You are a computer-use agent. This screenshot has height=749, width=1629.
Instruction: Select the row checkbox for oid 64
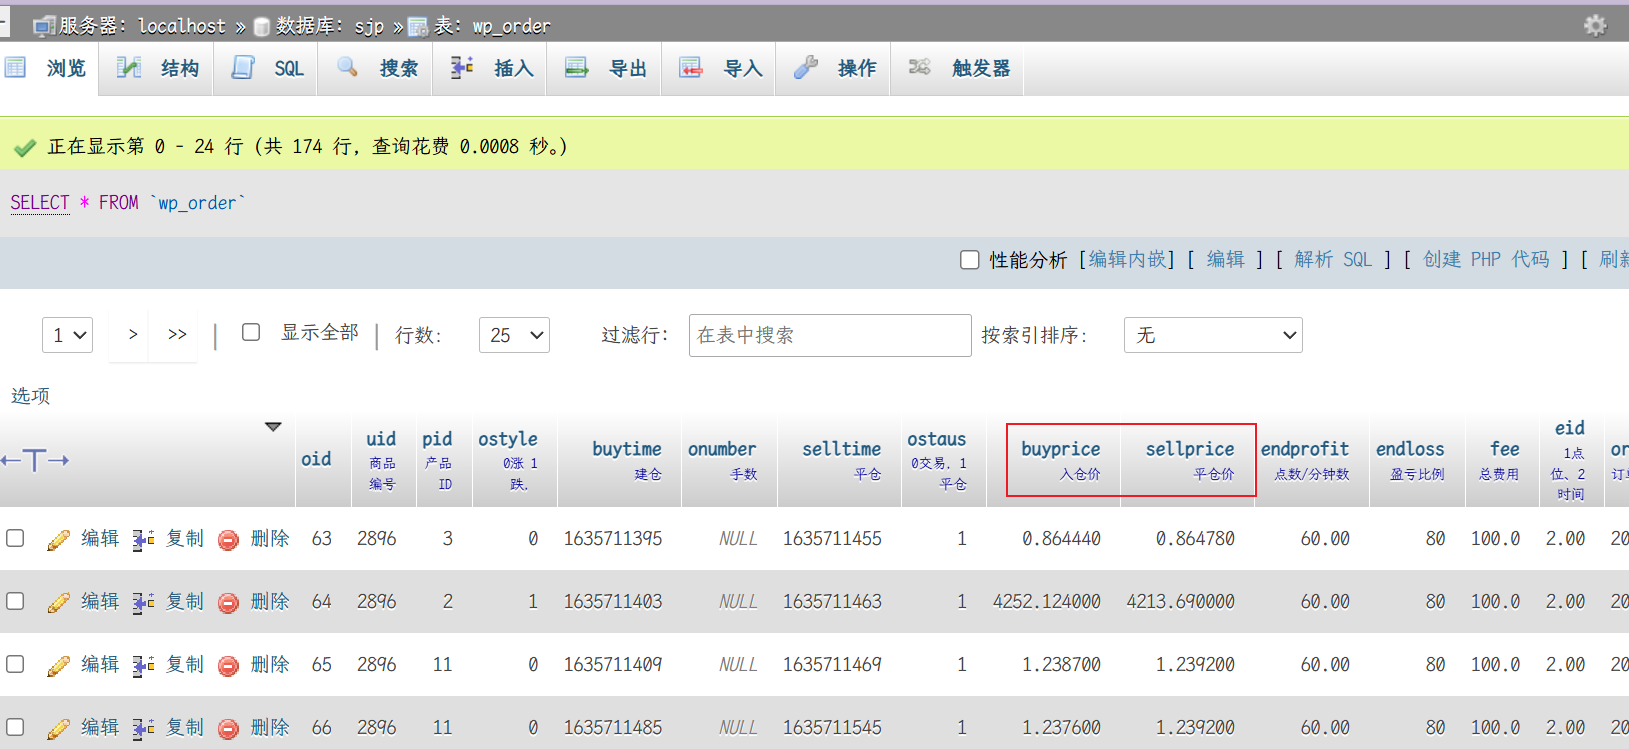(x=15, y=601)
